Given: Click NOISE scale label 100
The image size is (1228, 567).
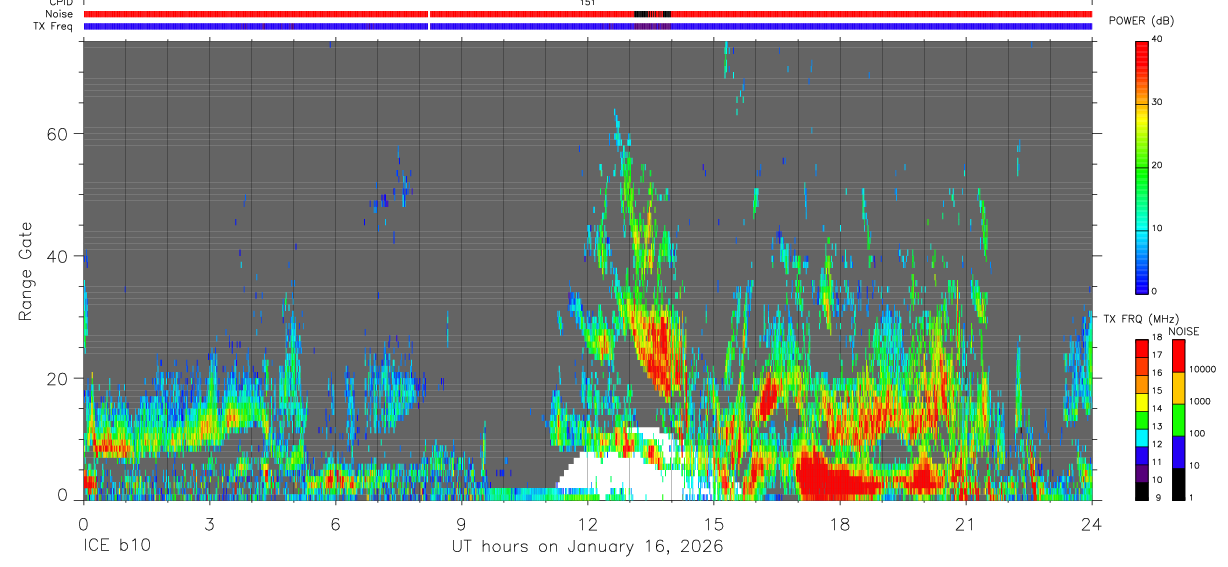Looking at the screenshot, I should click(1198, 433).
